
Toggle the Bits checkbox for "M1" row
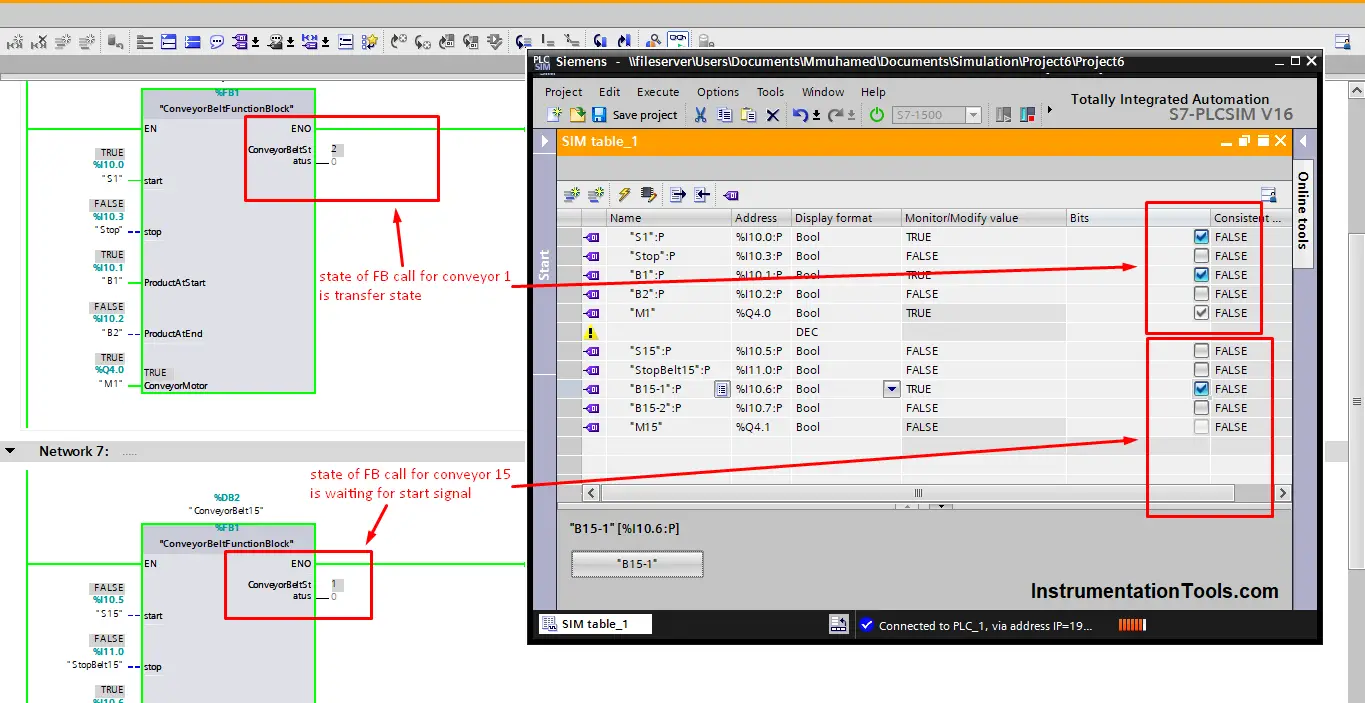tap(1201, 313)
